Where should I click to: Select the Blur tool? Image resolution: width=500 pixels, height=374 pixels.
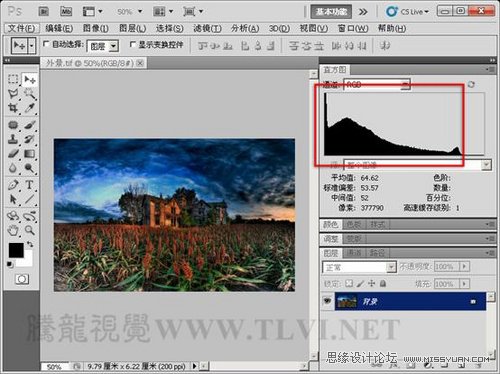(13, 168)
